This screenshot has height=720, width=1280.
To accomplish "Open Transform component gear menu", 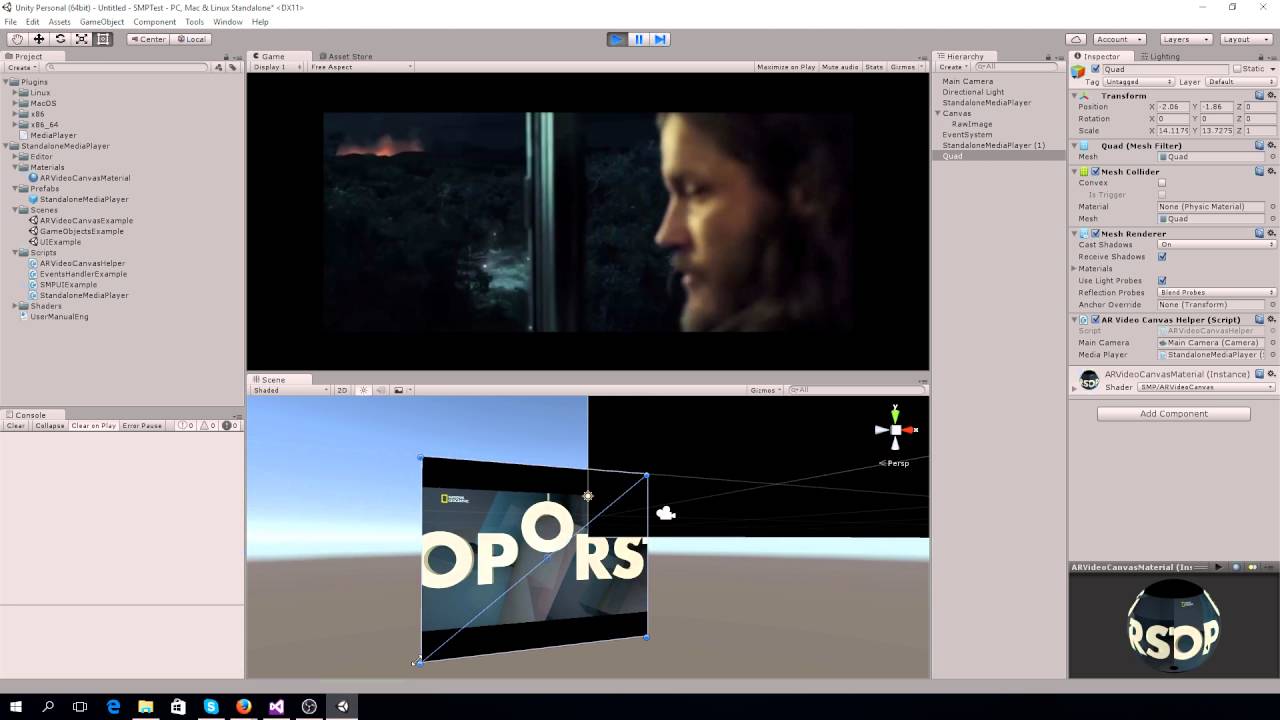I will [x=1272, y=95].
